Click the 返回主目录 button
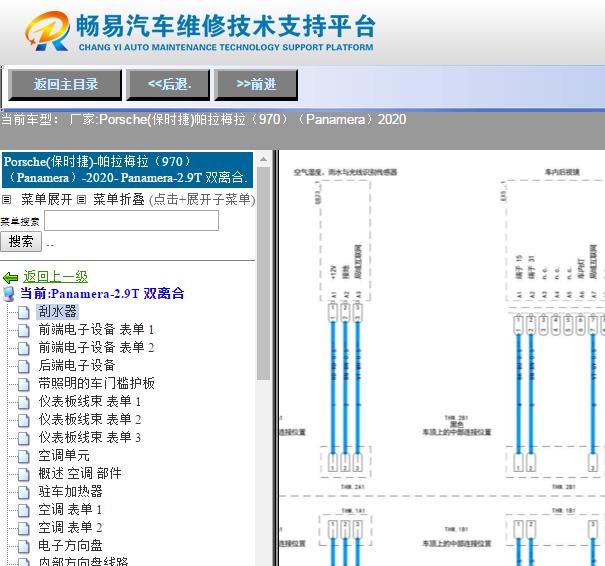 (65, 85)
